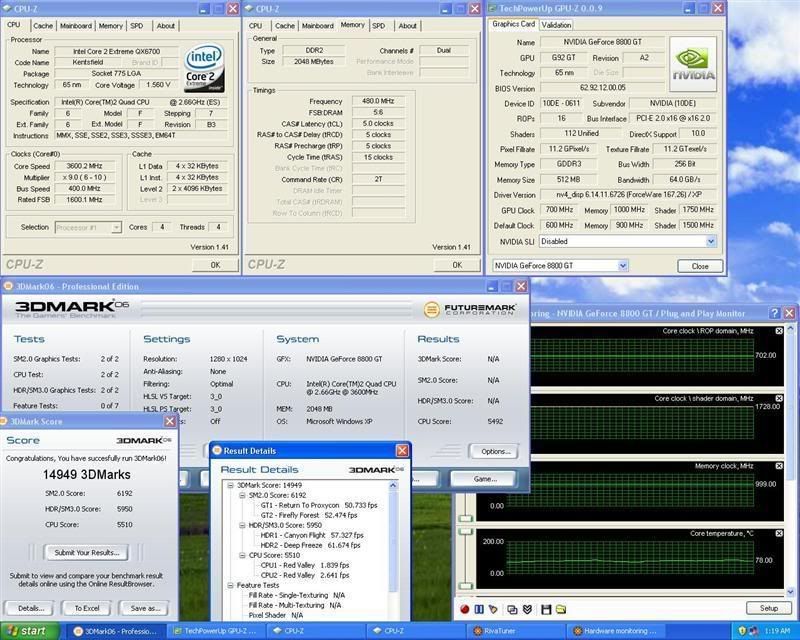Click the cascade windows icon in monitoring toolbar
Viewport: 800px width, 640px height.
(x=513, y=608)
